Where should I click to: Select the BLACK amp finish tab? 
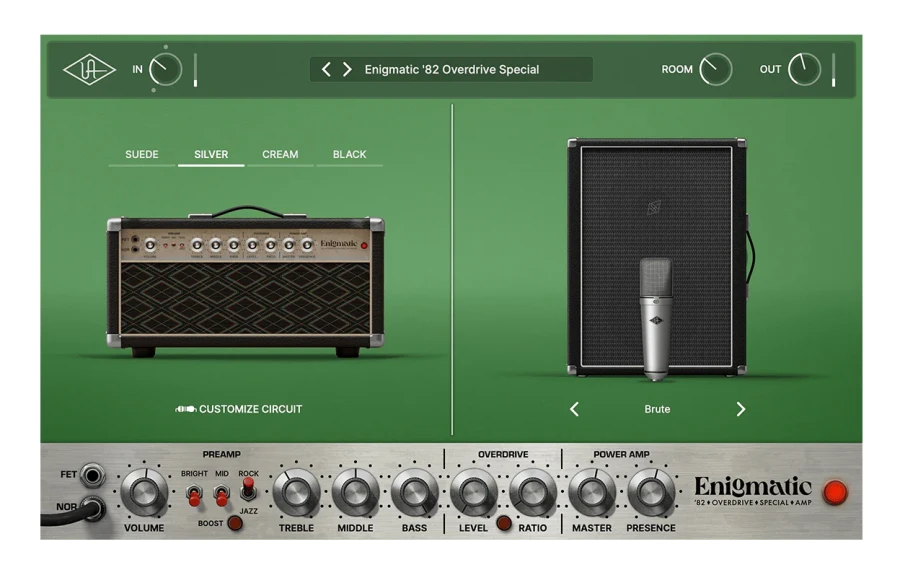350,154
